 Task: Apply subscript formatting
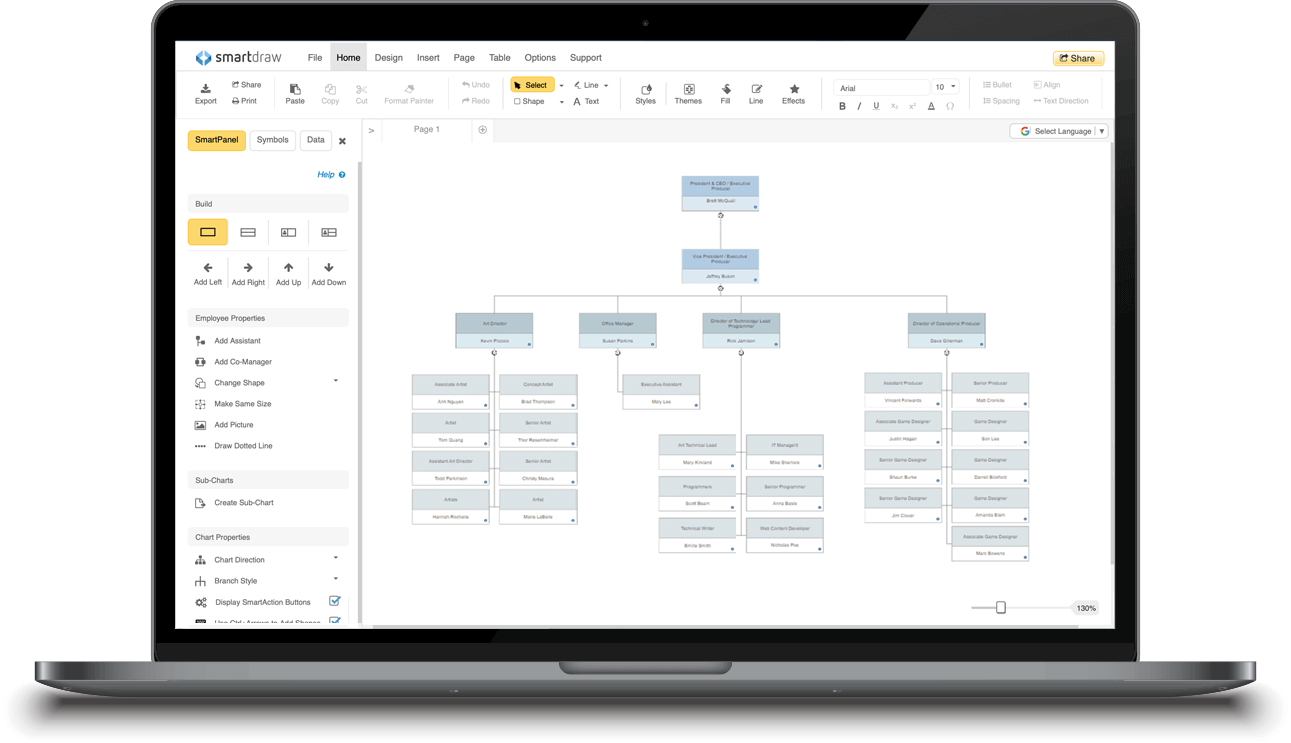[894, 106]
